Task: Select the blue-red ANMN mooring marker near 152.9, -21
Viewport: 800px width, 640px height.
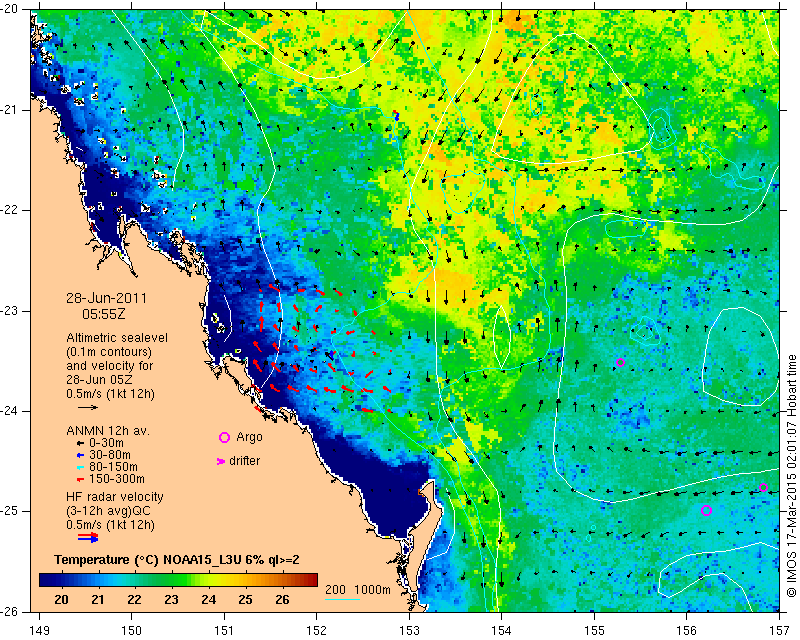Action: pyautogui.click(x=396, y=115)
